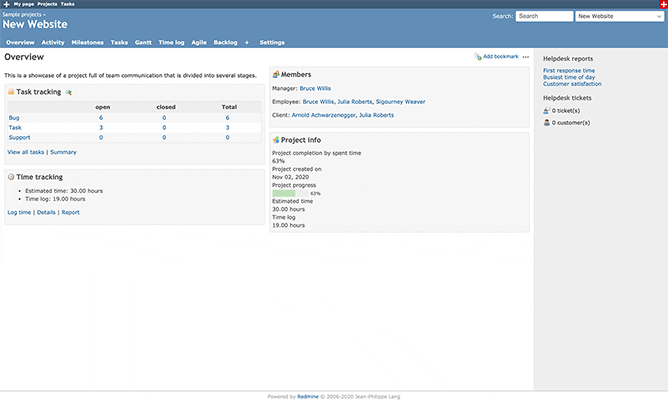Click the project progress bar

[x=290, y=193]
